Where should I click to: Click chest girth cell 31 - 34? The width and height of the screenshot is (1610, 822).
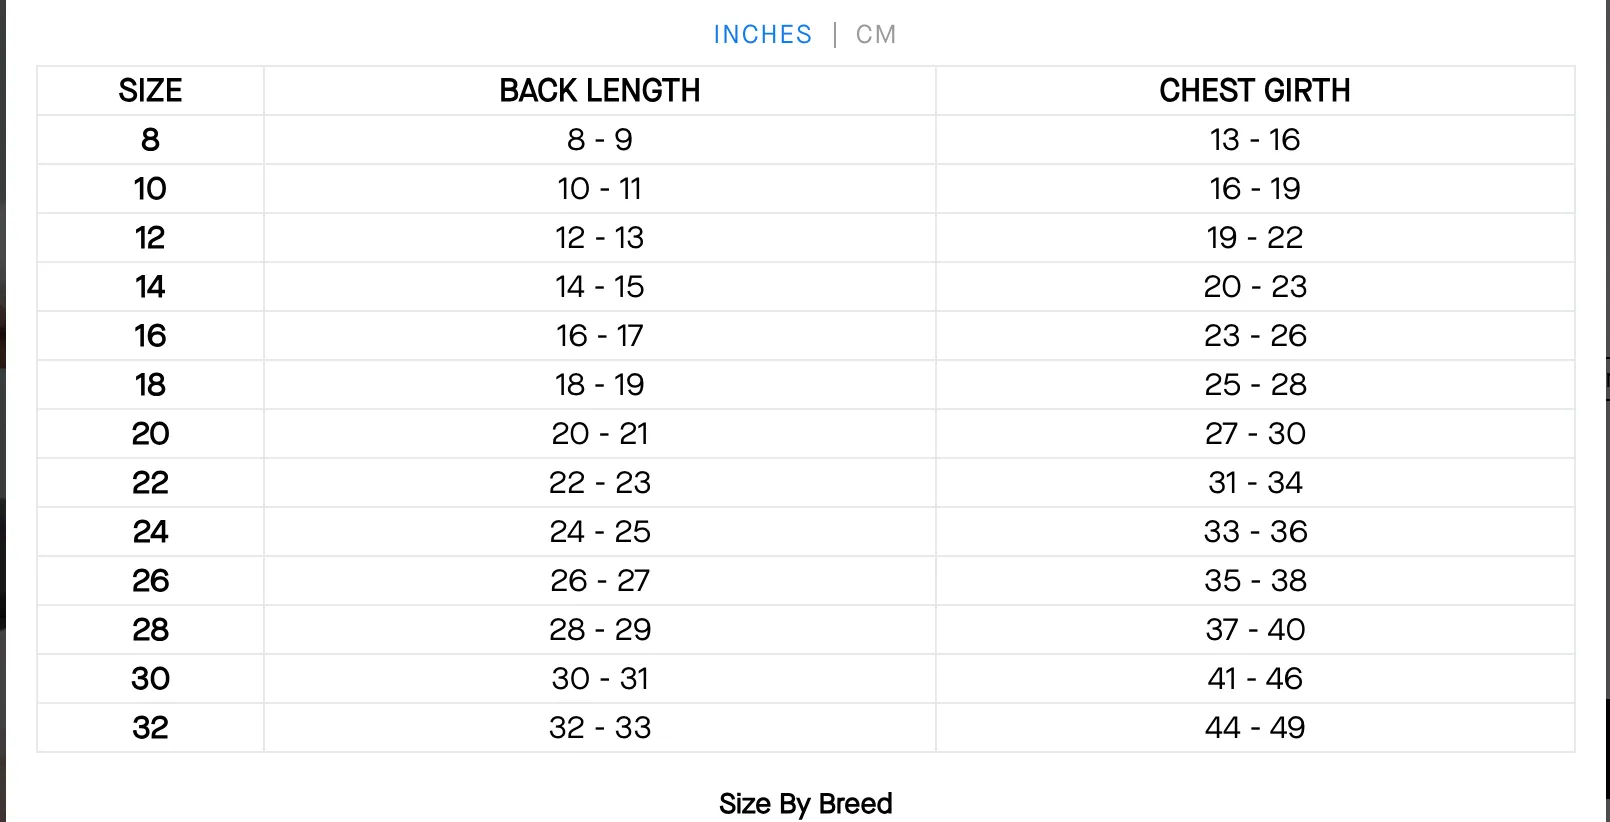[1255, 483]
